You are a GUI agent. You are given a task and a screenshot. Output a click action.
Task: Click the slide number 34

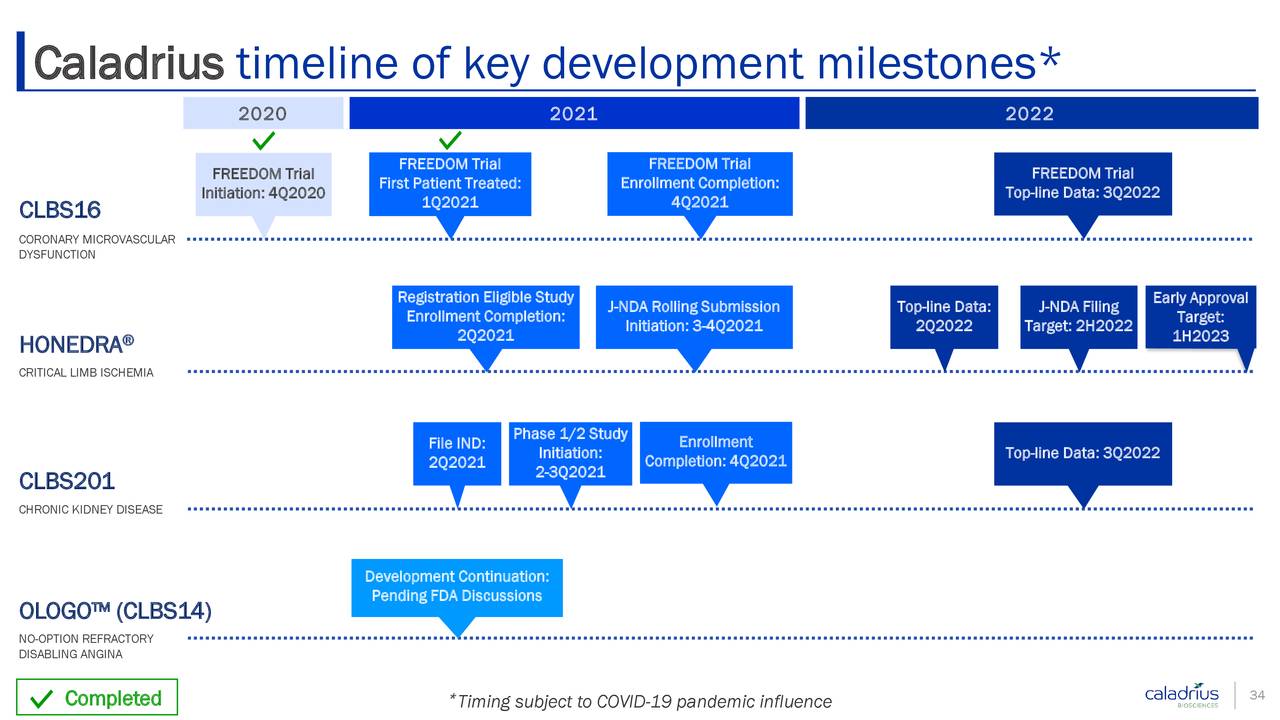pyautogui.click(x=1259, y=695)
